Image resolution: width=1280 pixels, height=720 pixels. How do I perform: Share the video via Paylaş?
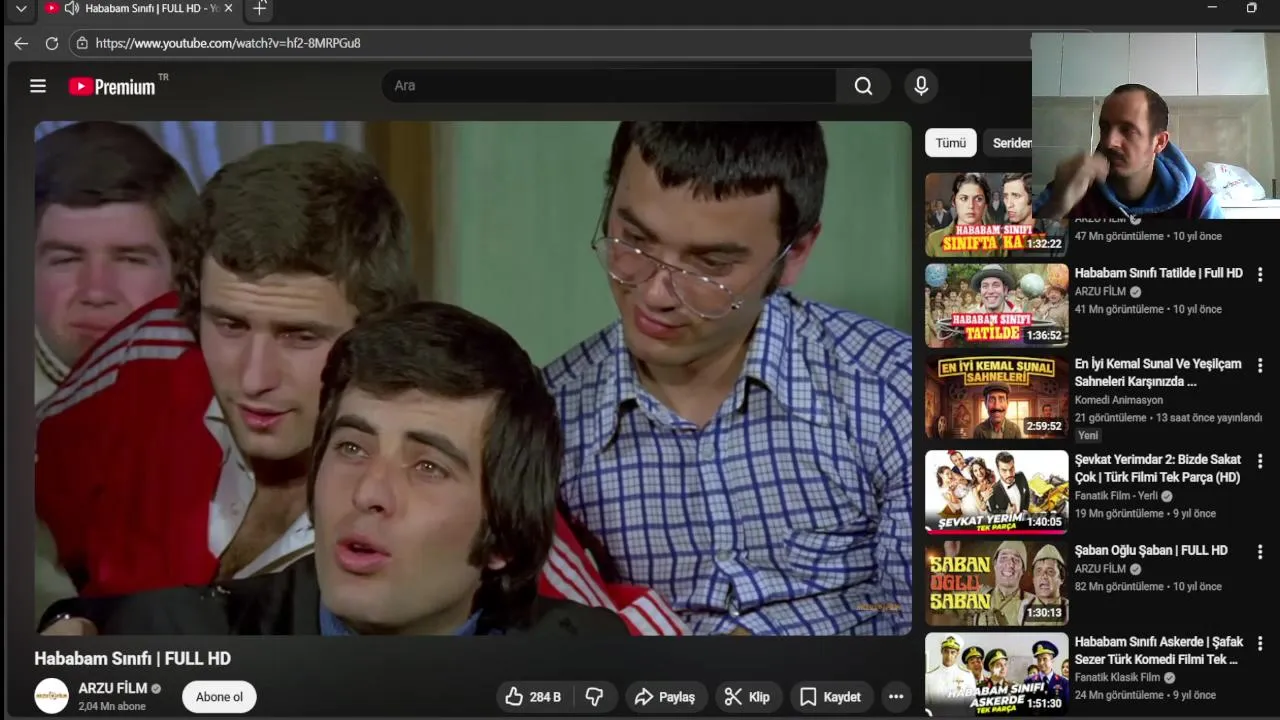click(x=665, y=697)
